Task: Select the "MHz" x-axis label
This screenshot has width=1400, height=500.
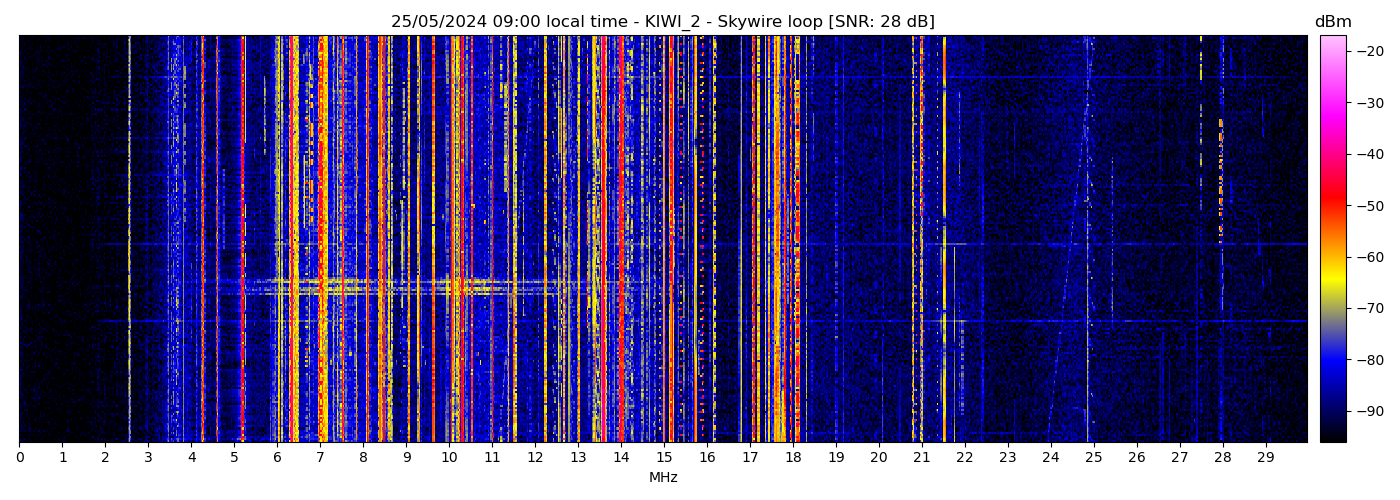Action: (x=663, y=478)
